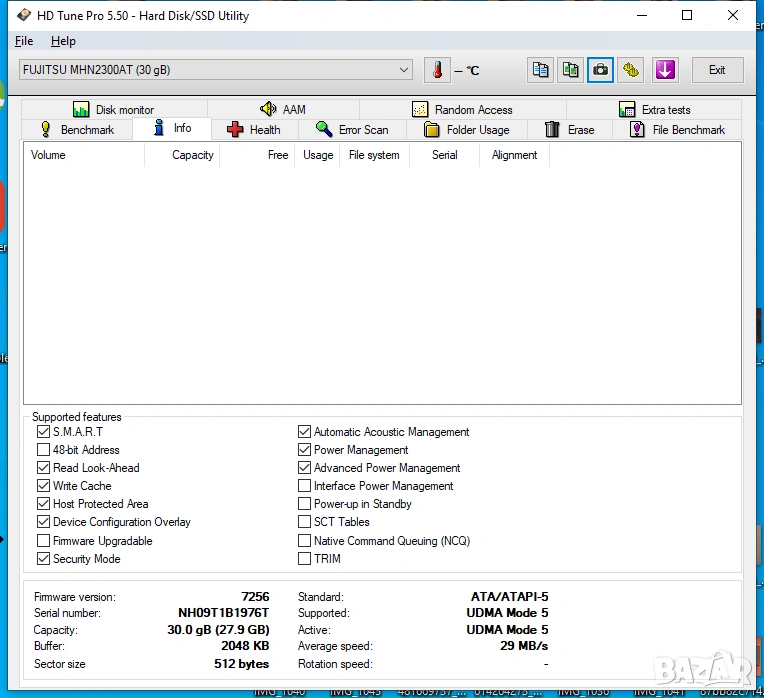Toggle the TRIM checkbox
764x698 pixels.
(x=304, y=559)
